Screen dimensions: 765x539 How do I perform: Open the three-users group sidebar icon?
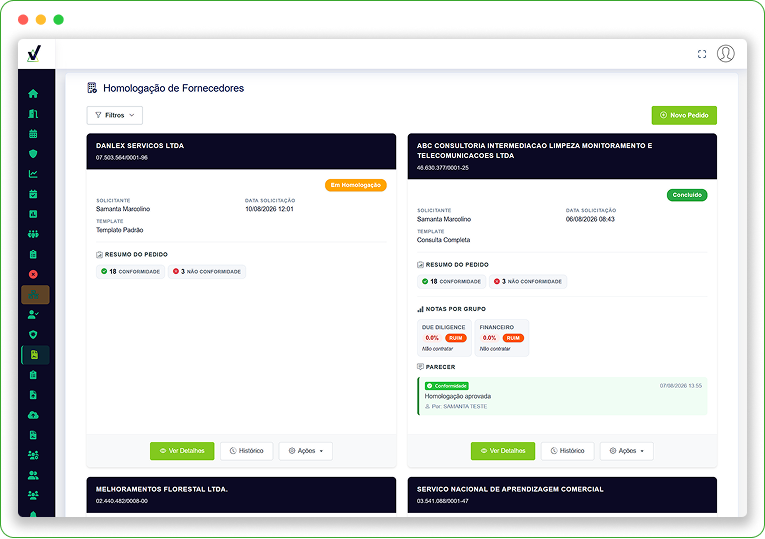[x=33, y=495]
